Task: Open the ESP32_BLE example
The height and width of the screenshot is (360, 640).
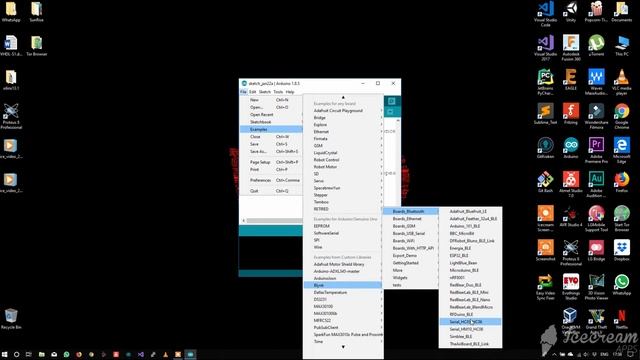Action: (x=470, y=256)
